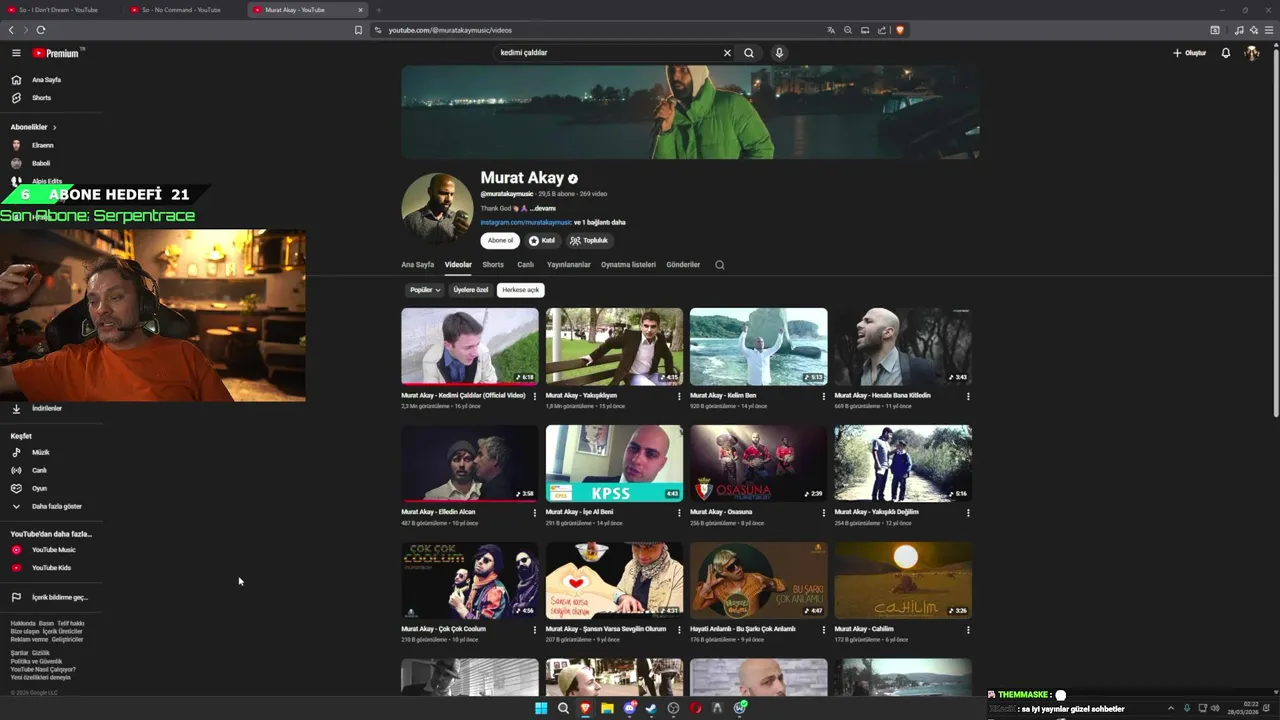
Task: Open YouTube Music link
Action: (54, 550)
